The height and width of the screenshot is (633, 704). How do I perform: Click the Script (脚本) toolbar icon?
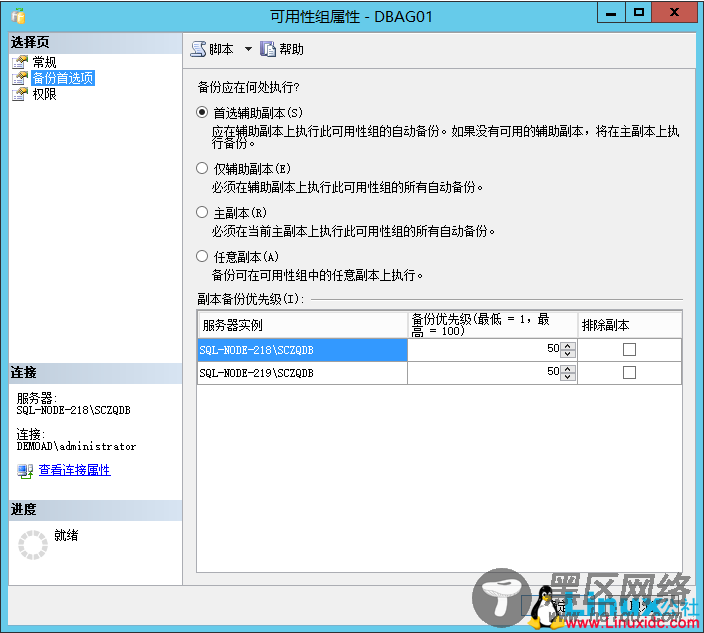198,49
